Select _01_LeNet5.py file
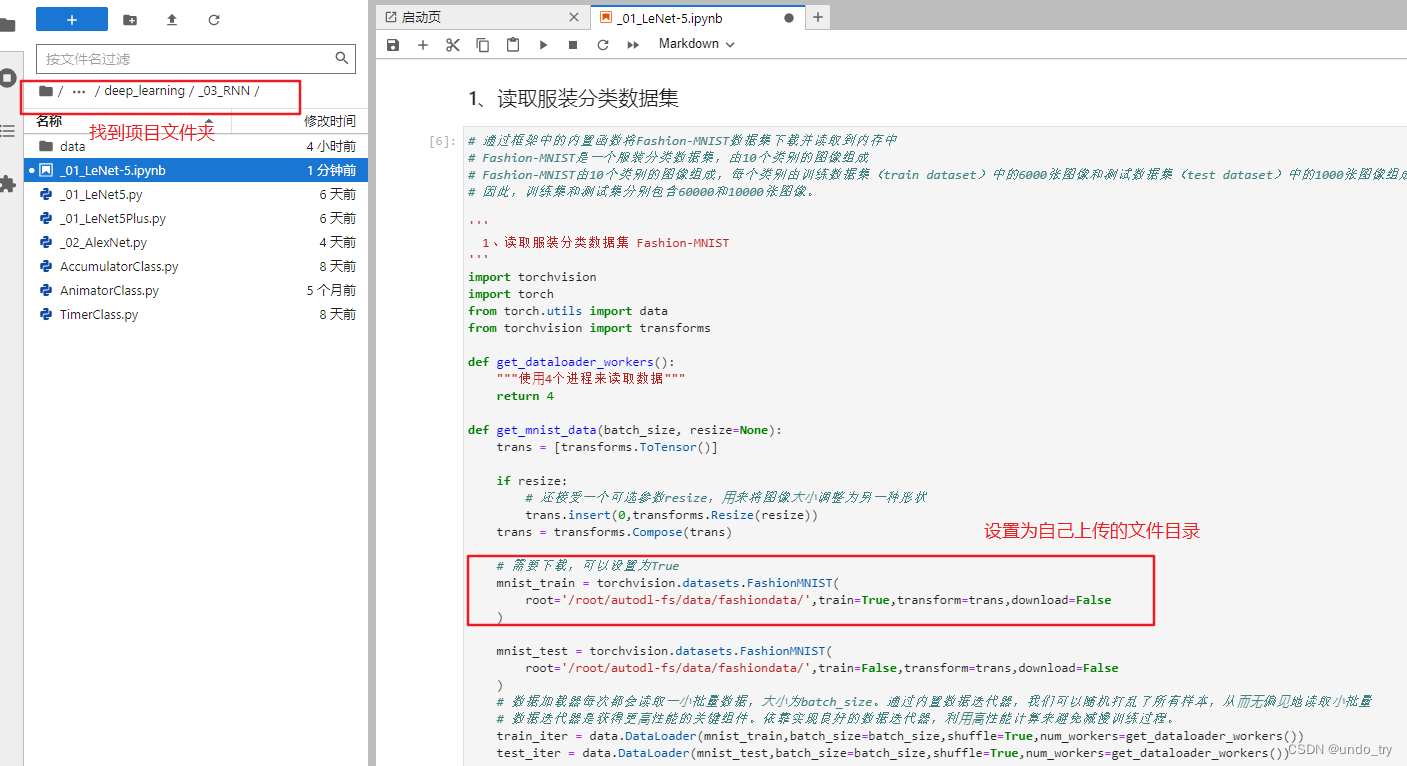This screenshot has height=766, width=1407. [196, 194]
